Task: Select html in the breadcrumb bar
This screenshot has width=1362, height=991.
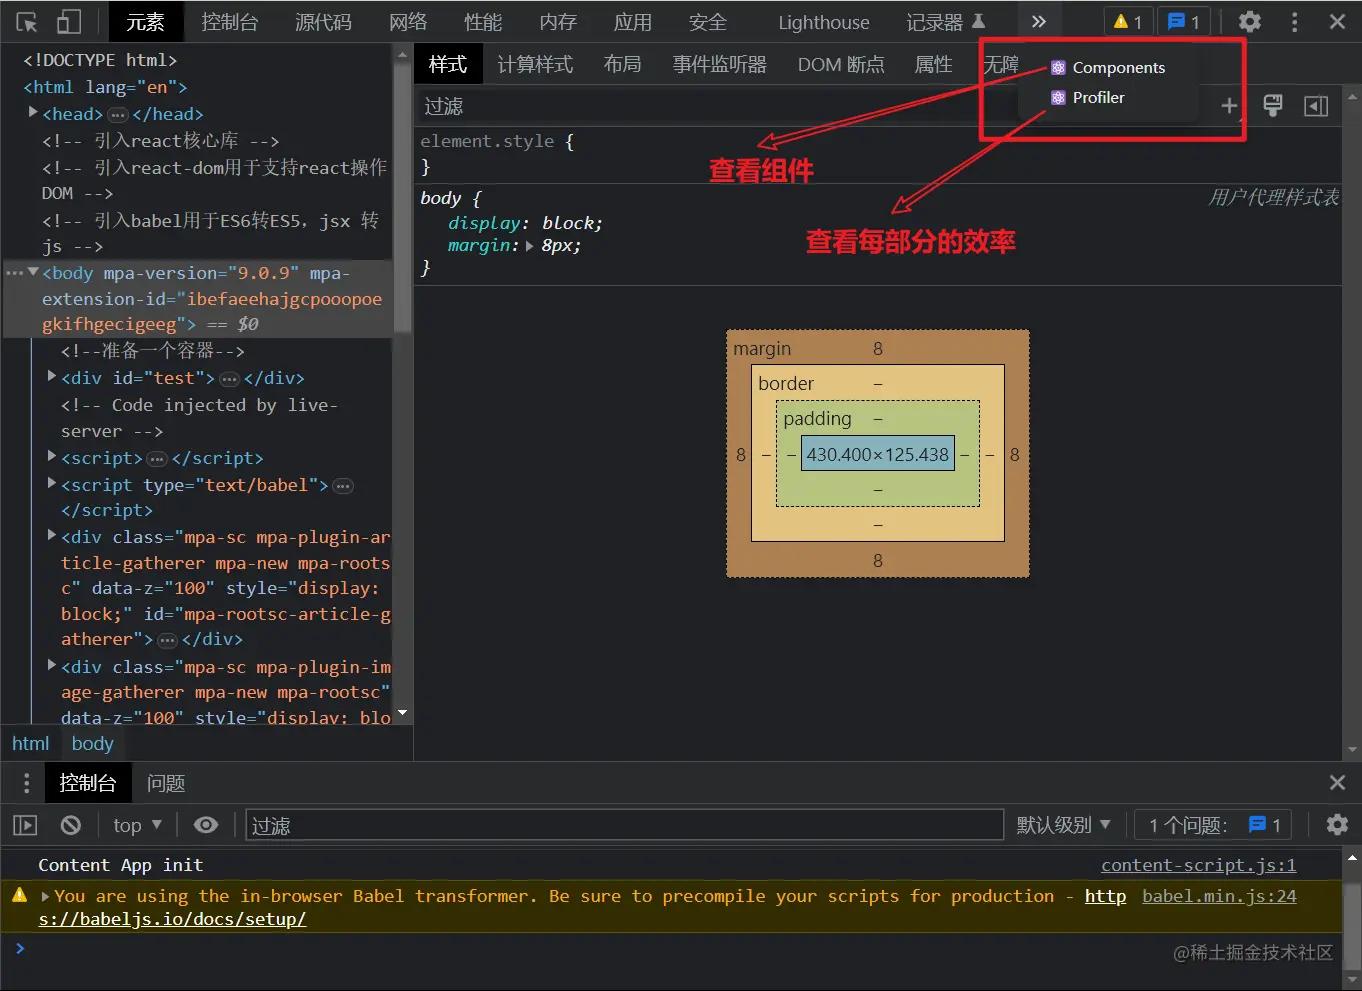Action: [30, 743]
